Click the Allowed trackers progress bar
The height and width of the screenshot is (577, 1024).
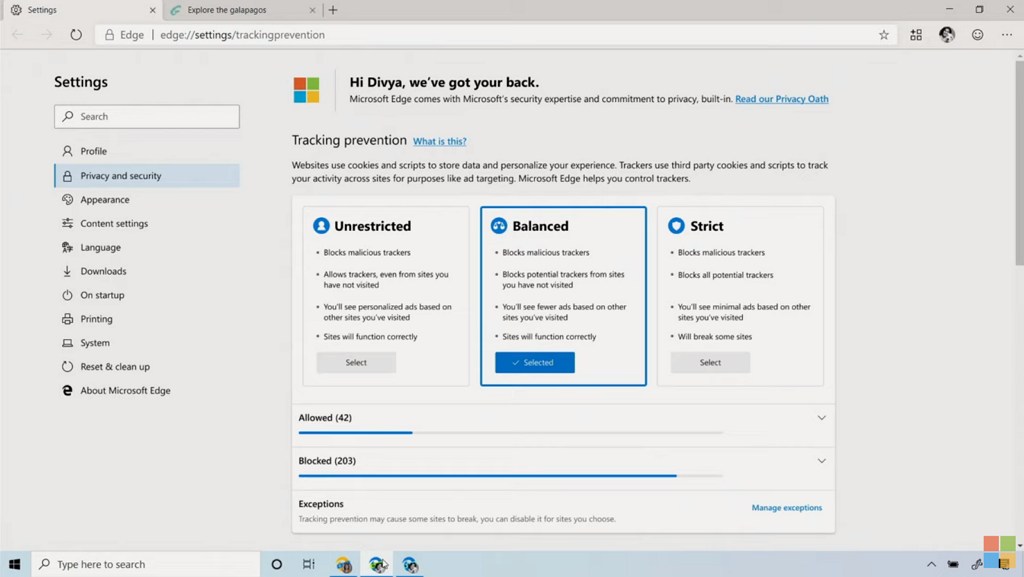(511, 432)
